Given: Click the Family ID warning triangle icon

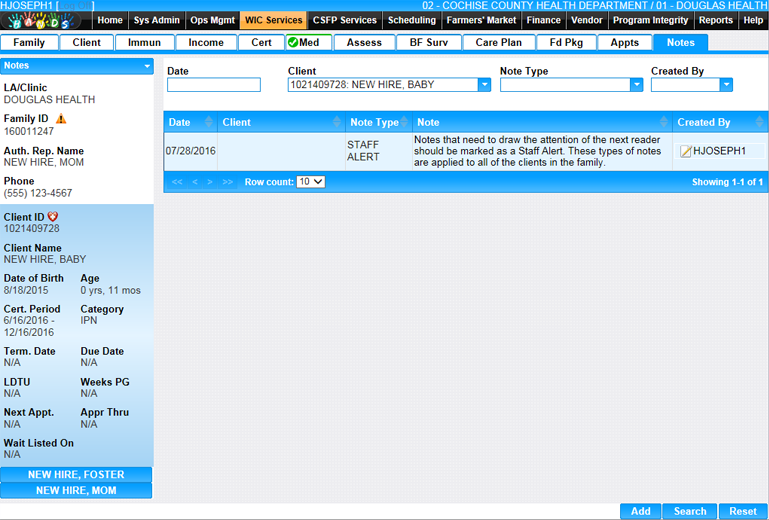Looking at the screenshot, I should pyautogui.click(x=61, y=119).
